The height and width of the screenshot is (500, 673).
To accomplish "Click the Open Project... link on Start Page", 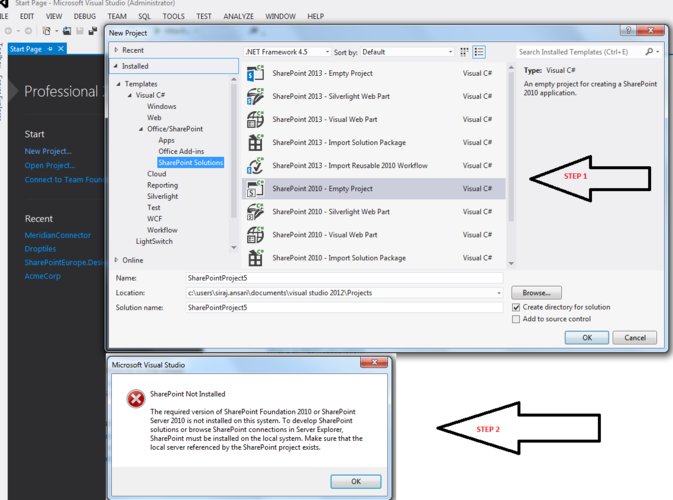I will click(x=49, y=165).
